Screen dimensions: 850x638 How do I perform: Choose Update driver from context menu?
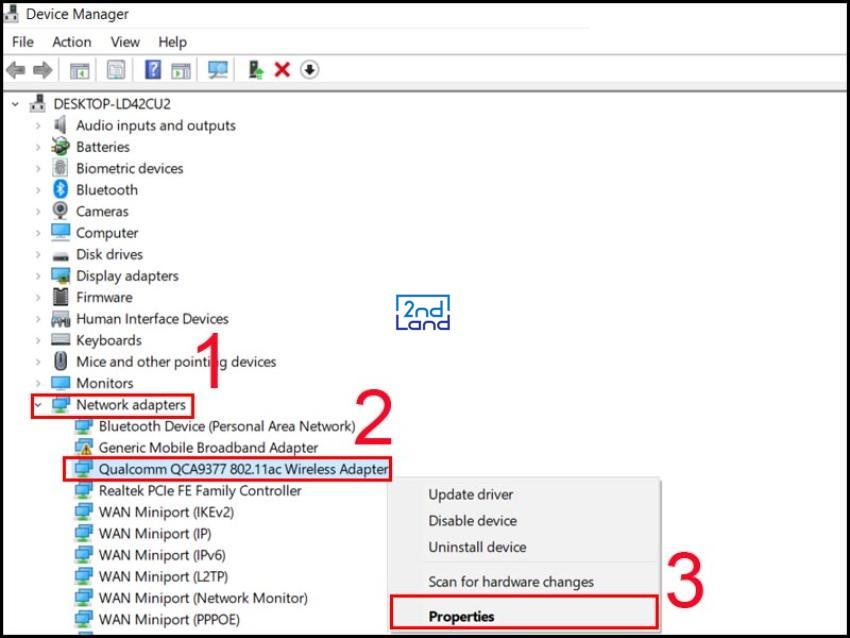click(471, 494)
